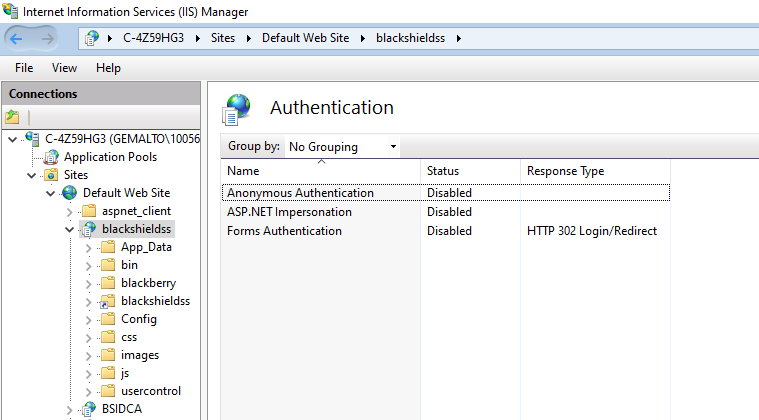
Task: Click the Create New Connection icon in Connections toolbar
Action: (x=13, y=117)
